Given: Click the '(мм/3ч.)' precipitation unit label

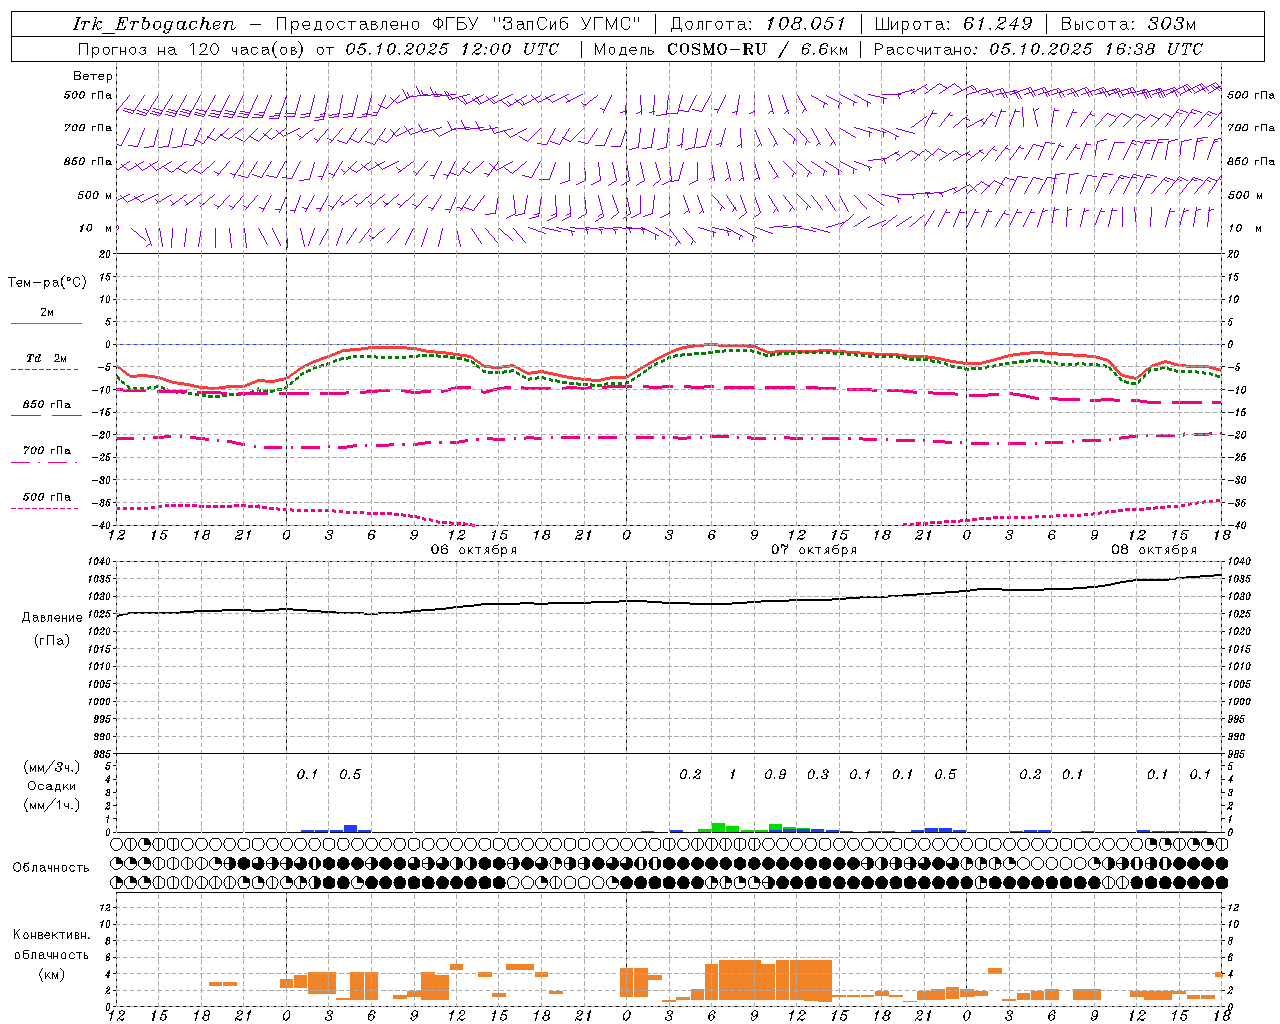Looking at the screenshot, I should click(x=52, y=766).
